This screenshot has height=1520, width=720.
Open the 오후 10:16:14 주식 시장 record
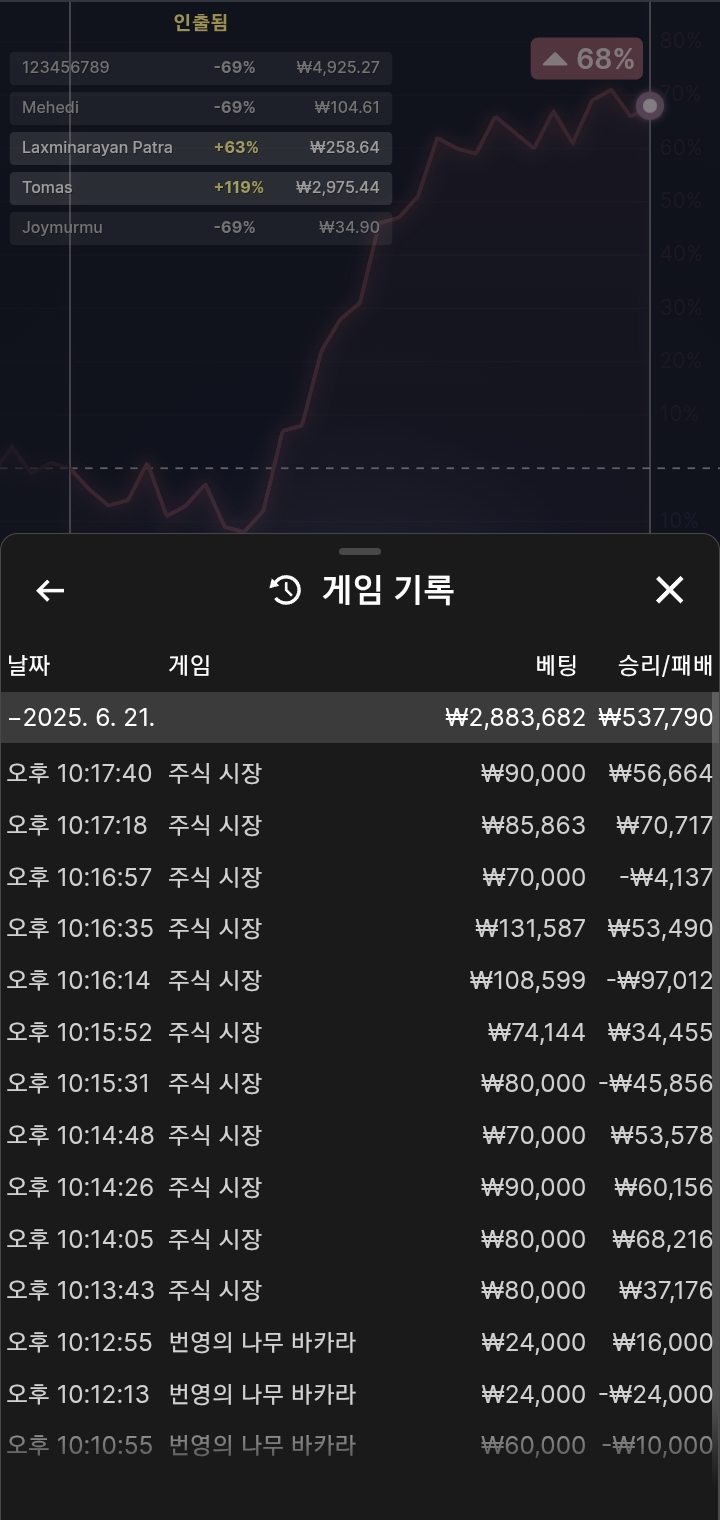click(x=360, y=980)
